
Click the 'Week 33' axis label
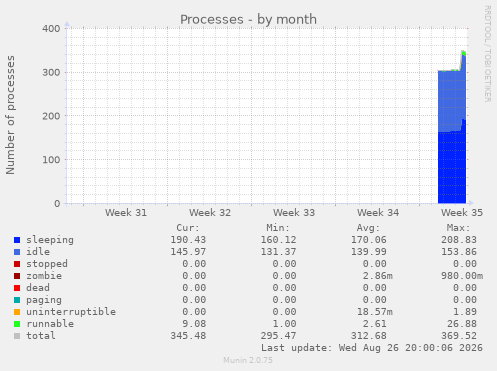click(294, 213)
